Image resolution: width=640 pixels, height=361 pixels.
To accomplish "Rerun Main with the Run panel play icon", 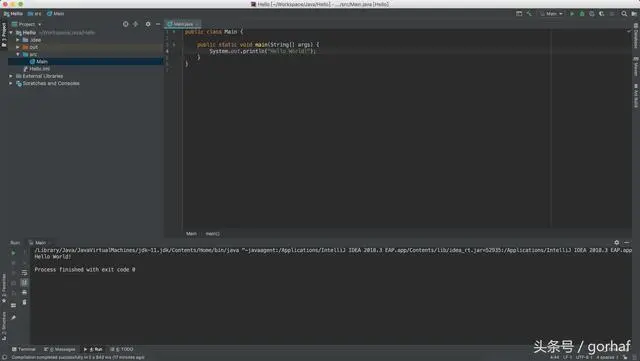I will pyautogui.click(x=13, y=253).
